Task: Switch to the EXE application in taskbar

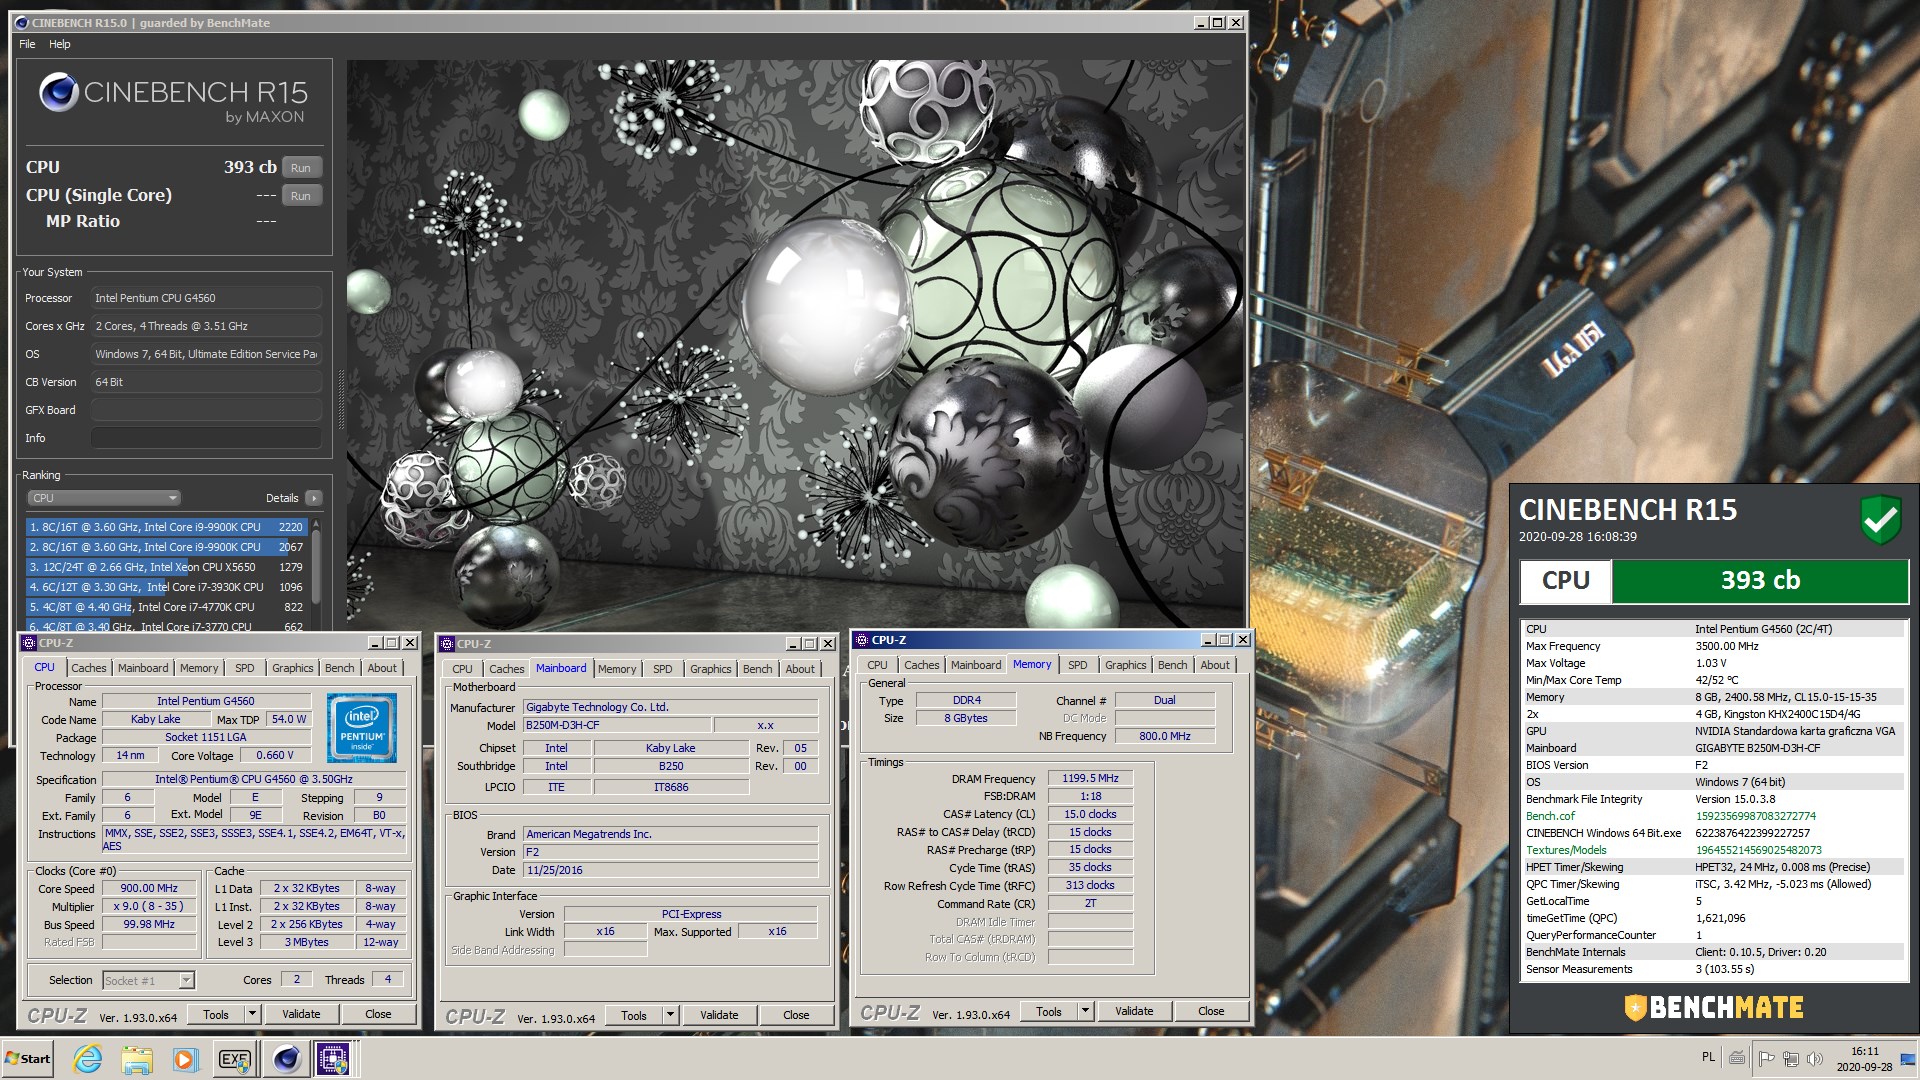Action: coord(235,1059)
